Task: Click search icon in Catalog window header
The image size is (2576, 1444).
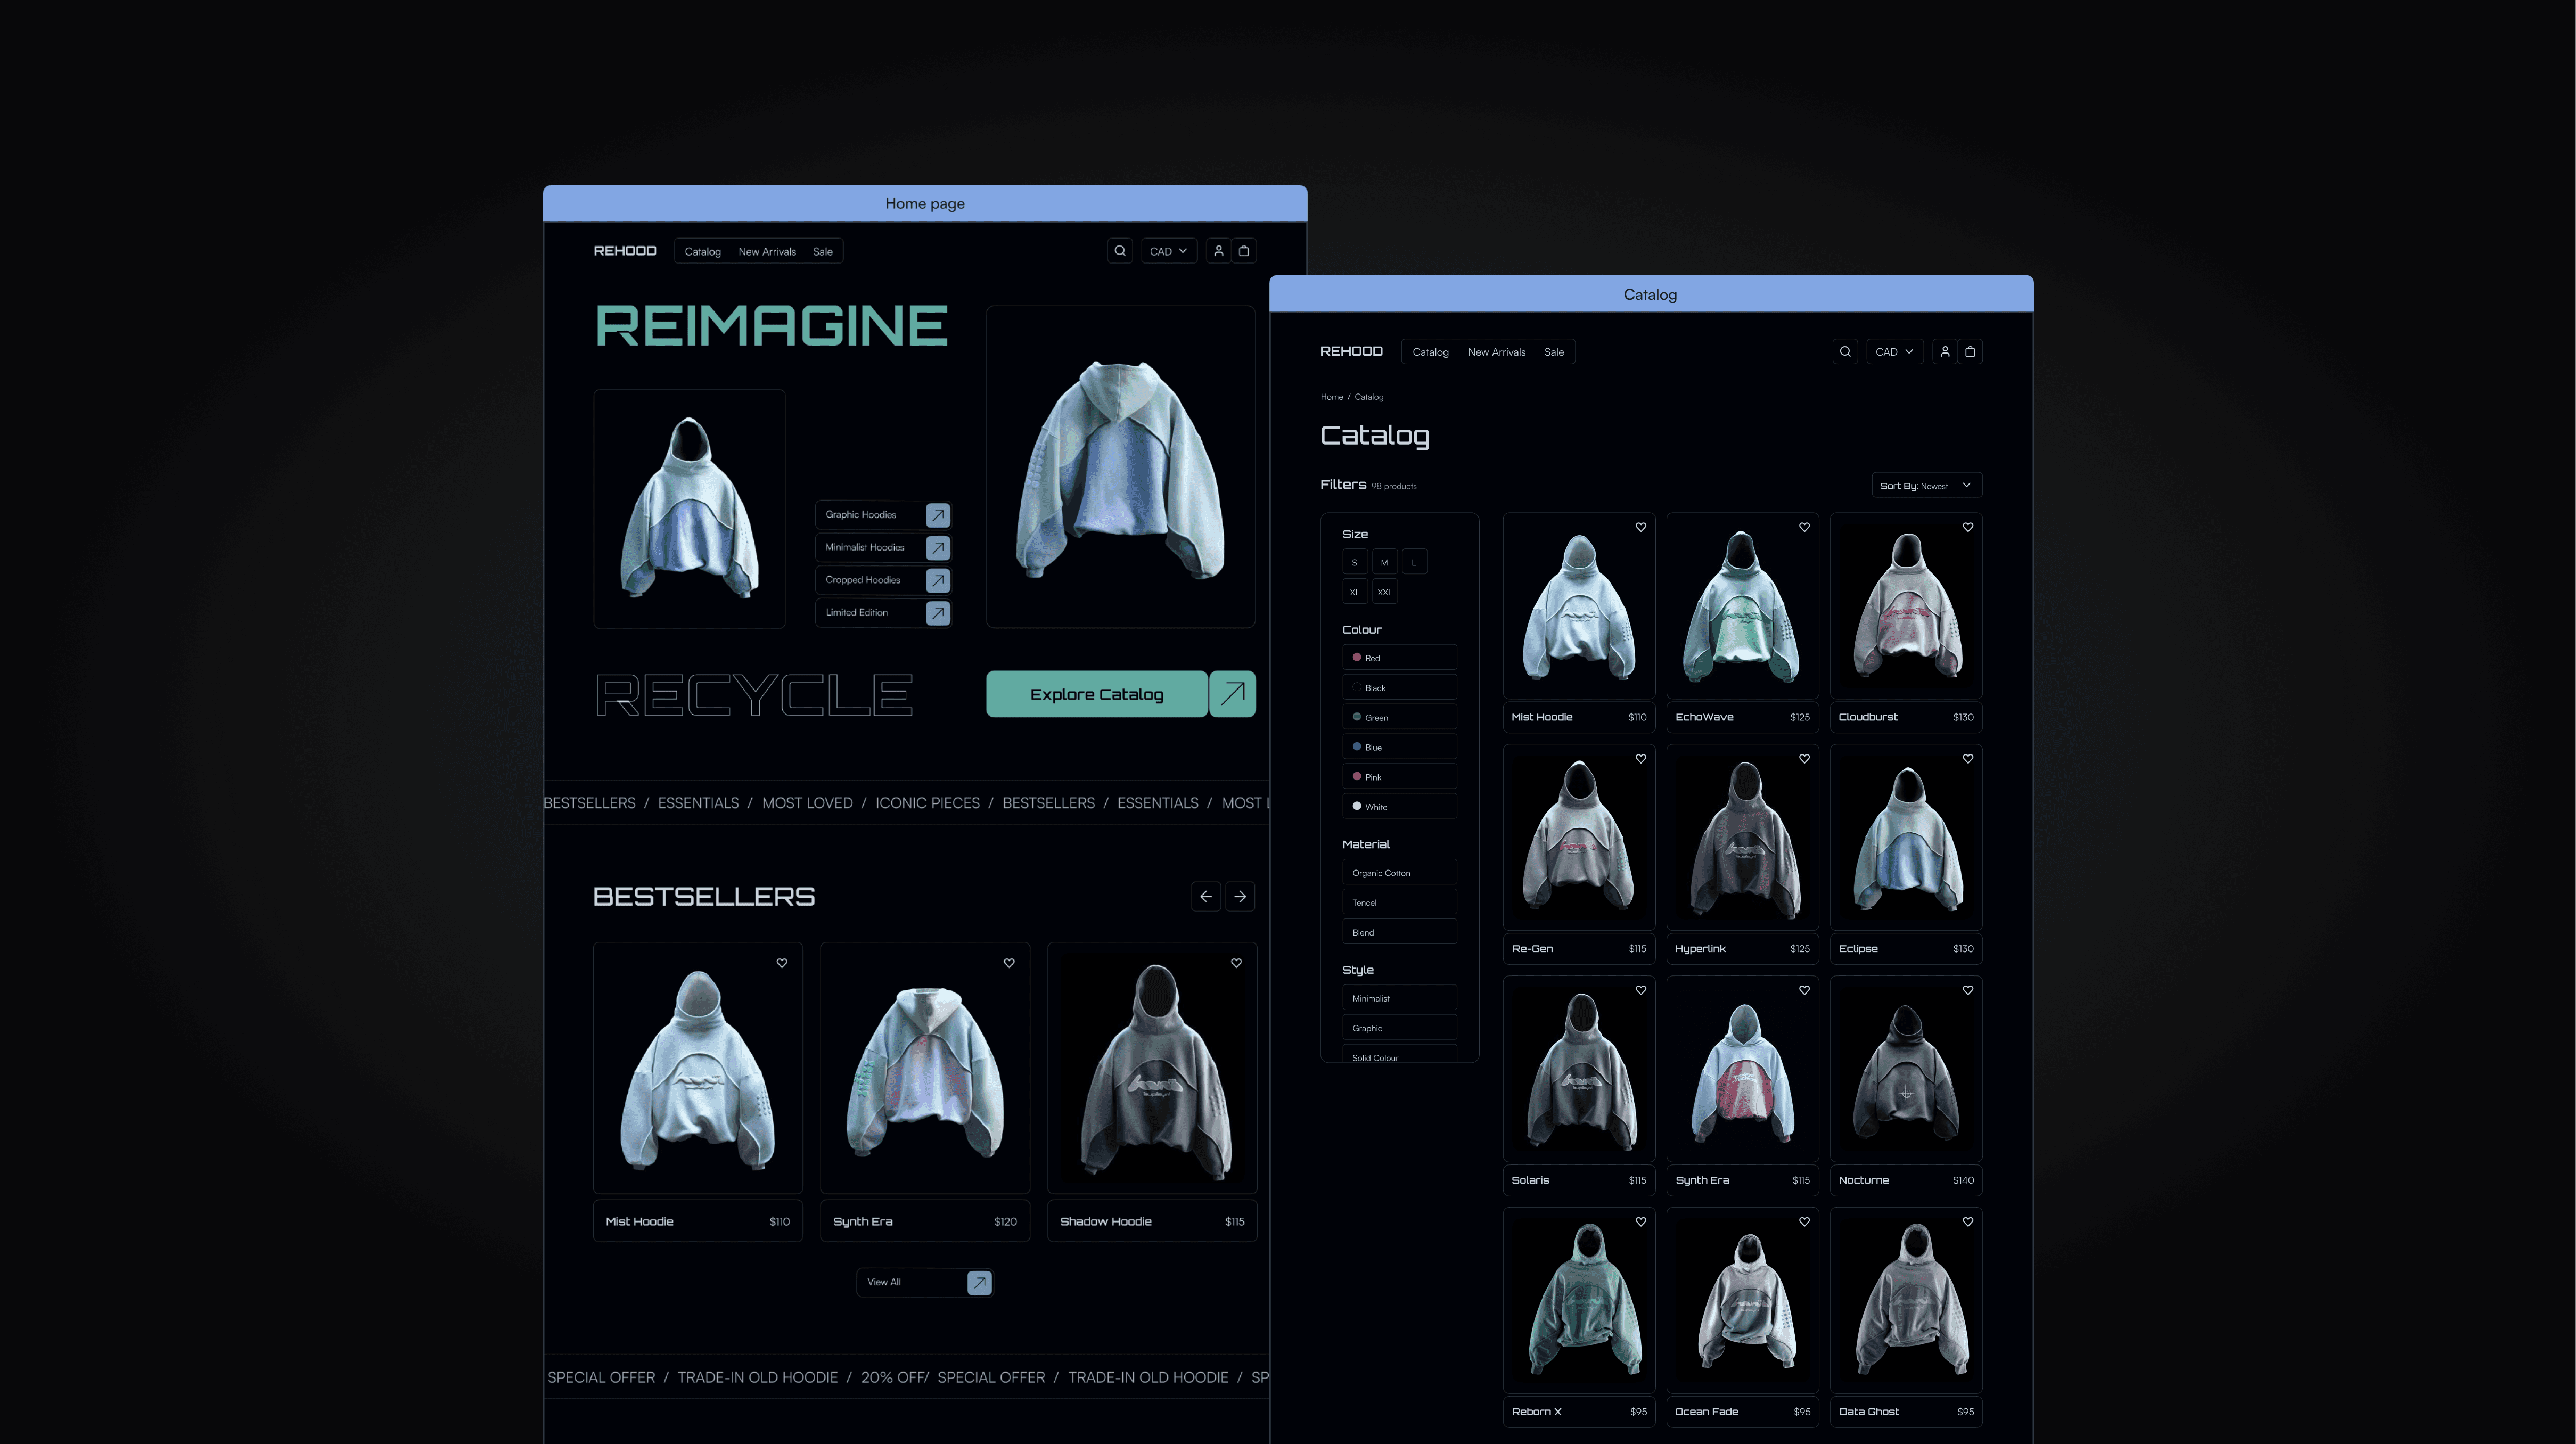Action: 1845,352
